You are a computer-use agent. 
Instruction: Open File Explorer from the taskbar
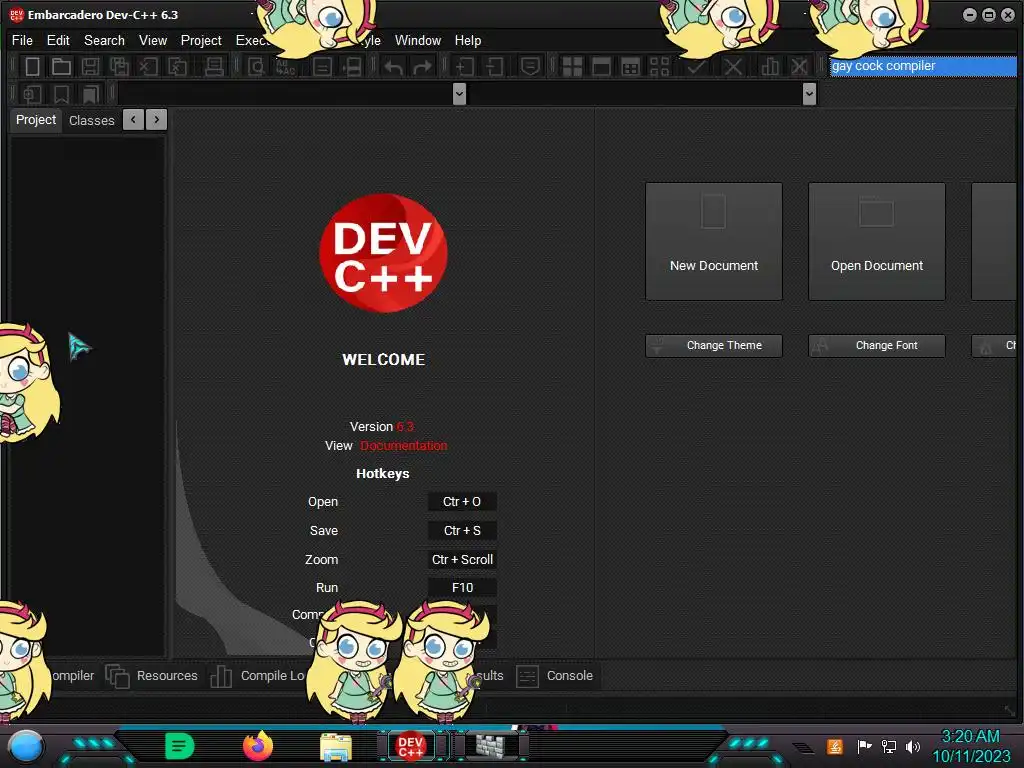tap(336, 747)
